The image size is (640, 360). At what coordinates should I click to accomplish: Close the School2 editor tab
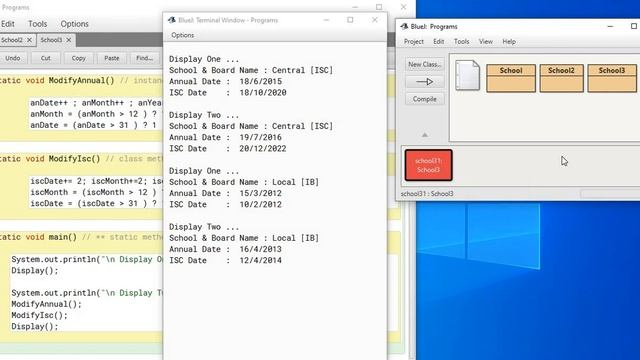coord(29,40)
